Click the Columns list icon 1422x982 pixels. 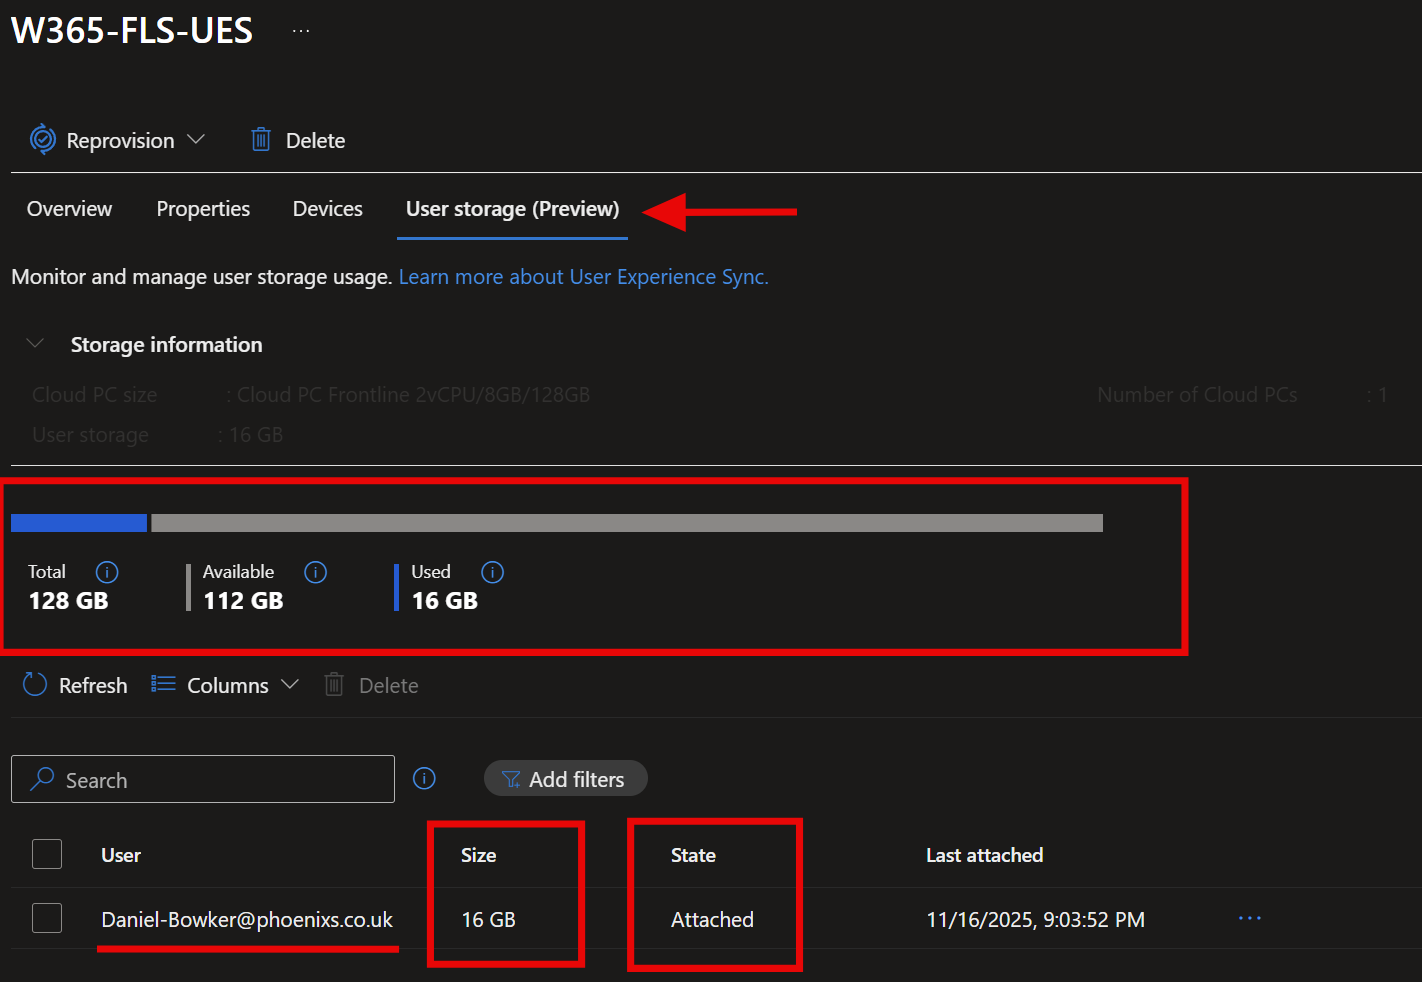pyautogui.click(x=163, y=685)
